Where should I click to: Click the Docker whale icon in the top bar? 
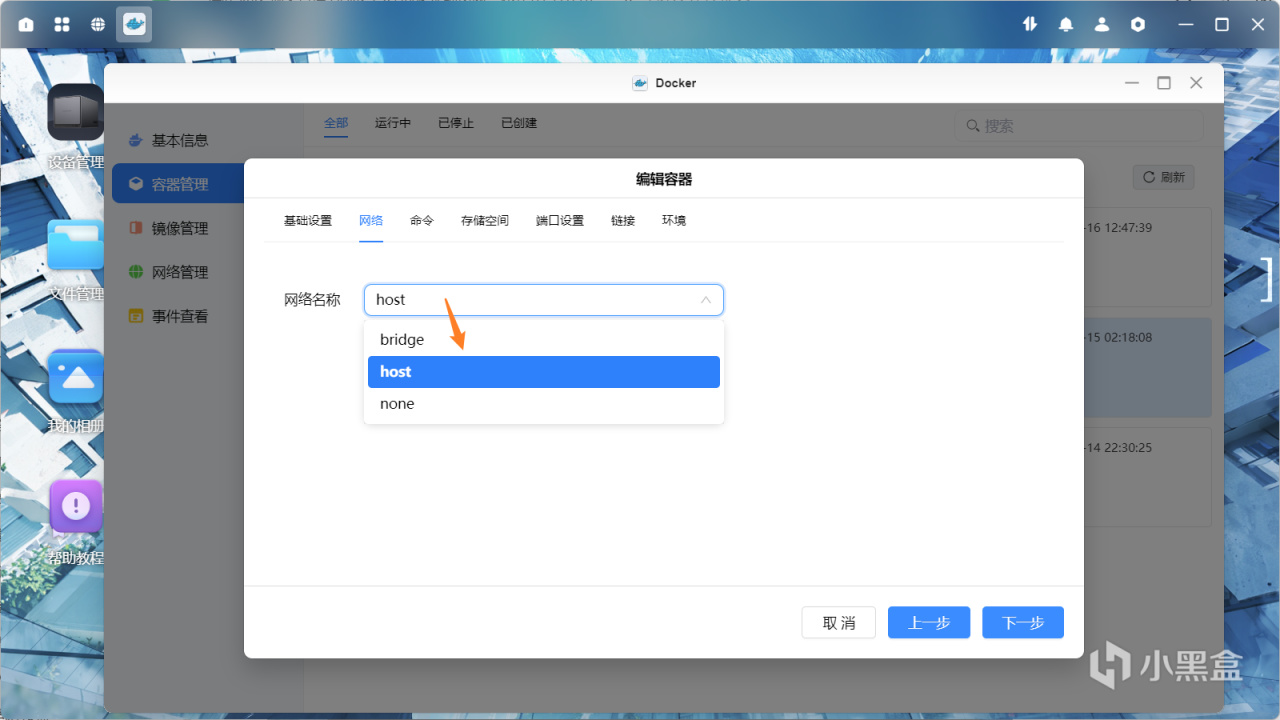[134, 24]
